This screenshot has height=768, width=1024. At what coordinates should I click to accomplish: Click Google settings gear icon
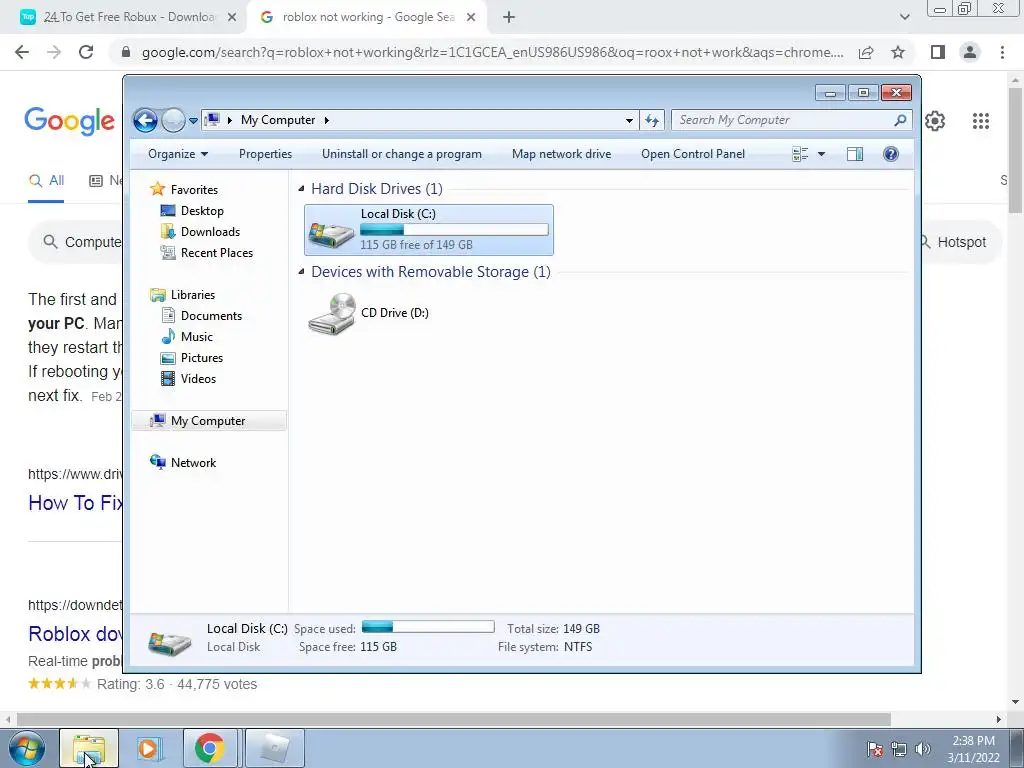click(x=935, y=121)
